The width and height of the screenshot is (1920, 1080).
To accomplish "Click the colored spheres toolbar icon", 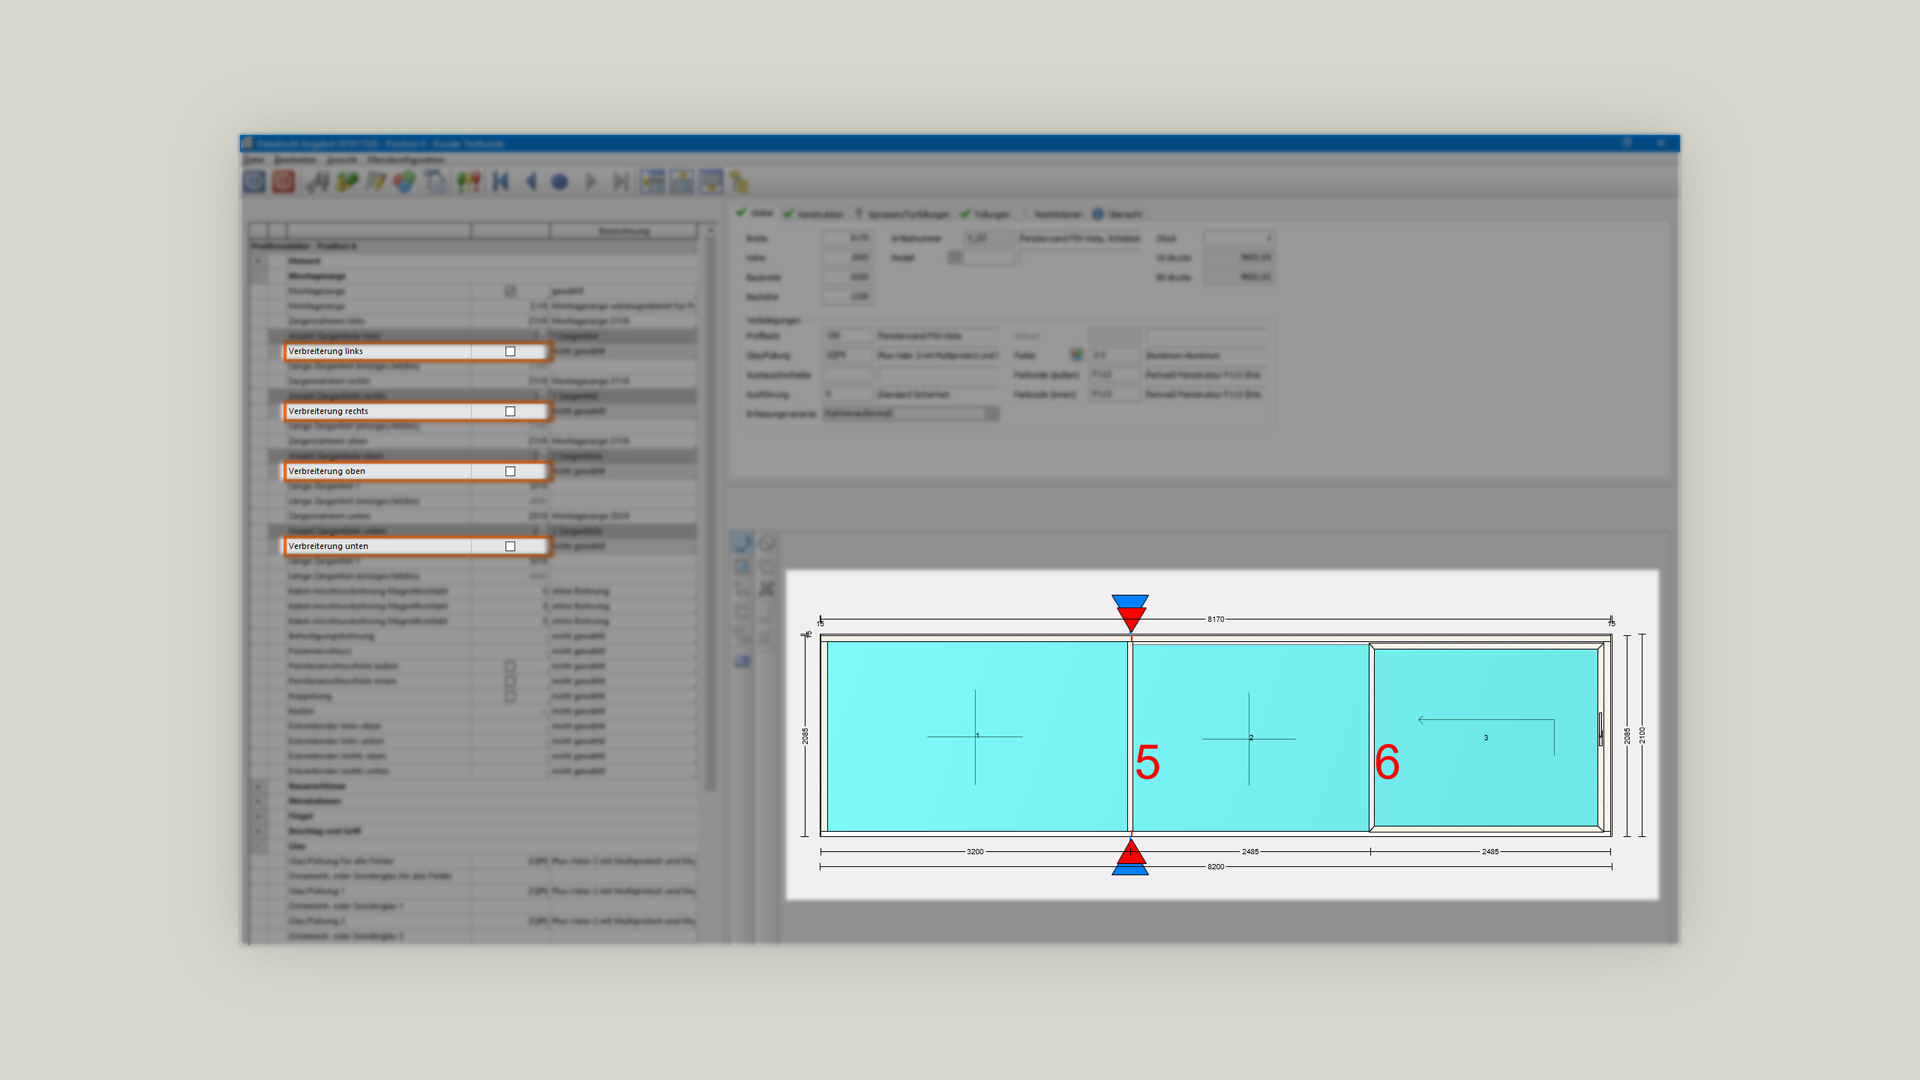I will [x=404, y=181].
